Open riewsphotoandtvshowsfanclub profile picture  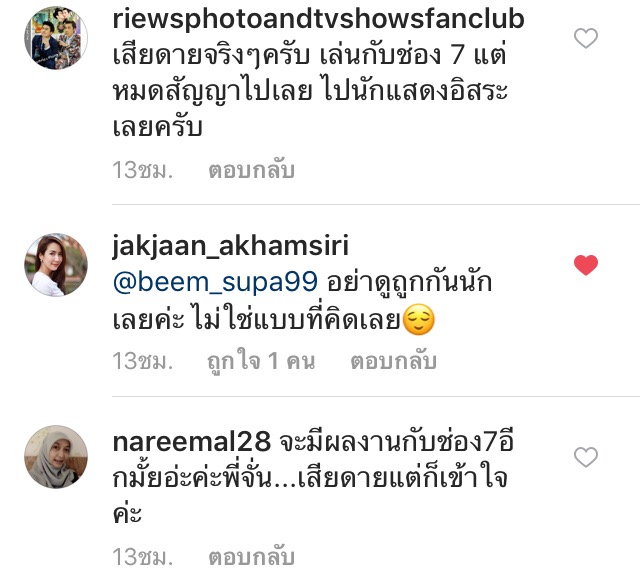[56, 38]
